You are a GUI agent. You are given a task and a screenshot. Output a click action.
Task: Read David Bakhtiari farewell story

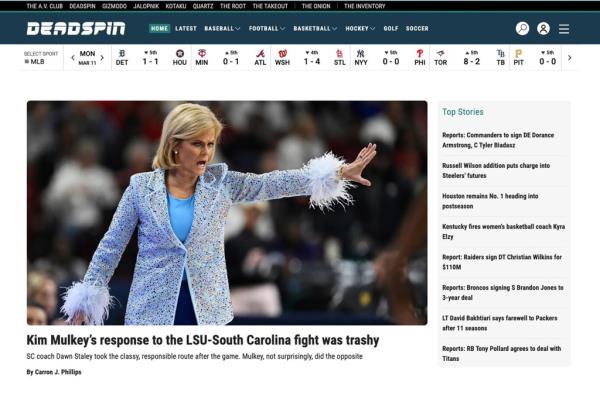tap(500, 323)
